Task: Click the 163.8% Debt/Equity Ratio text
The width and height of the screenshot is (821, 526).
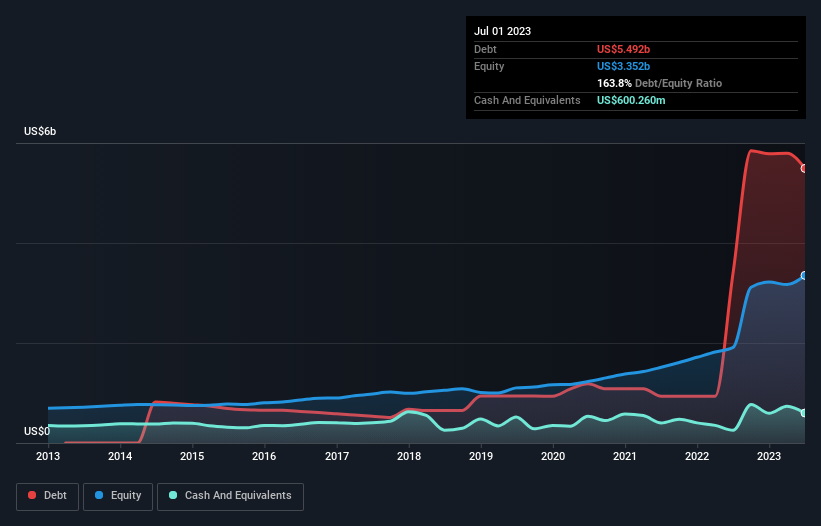Action: 659,83
